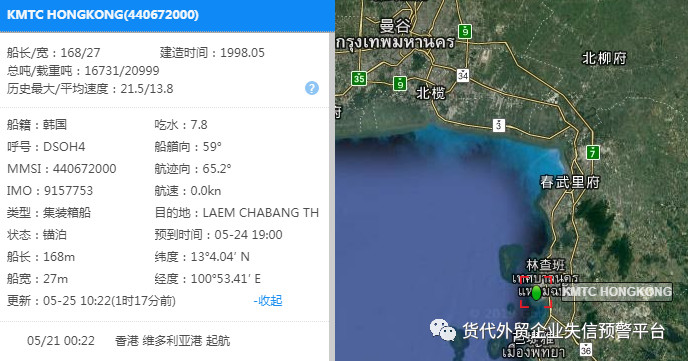Collapse details with the 收起 link
688x361 pixels.
coord(268,301)
